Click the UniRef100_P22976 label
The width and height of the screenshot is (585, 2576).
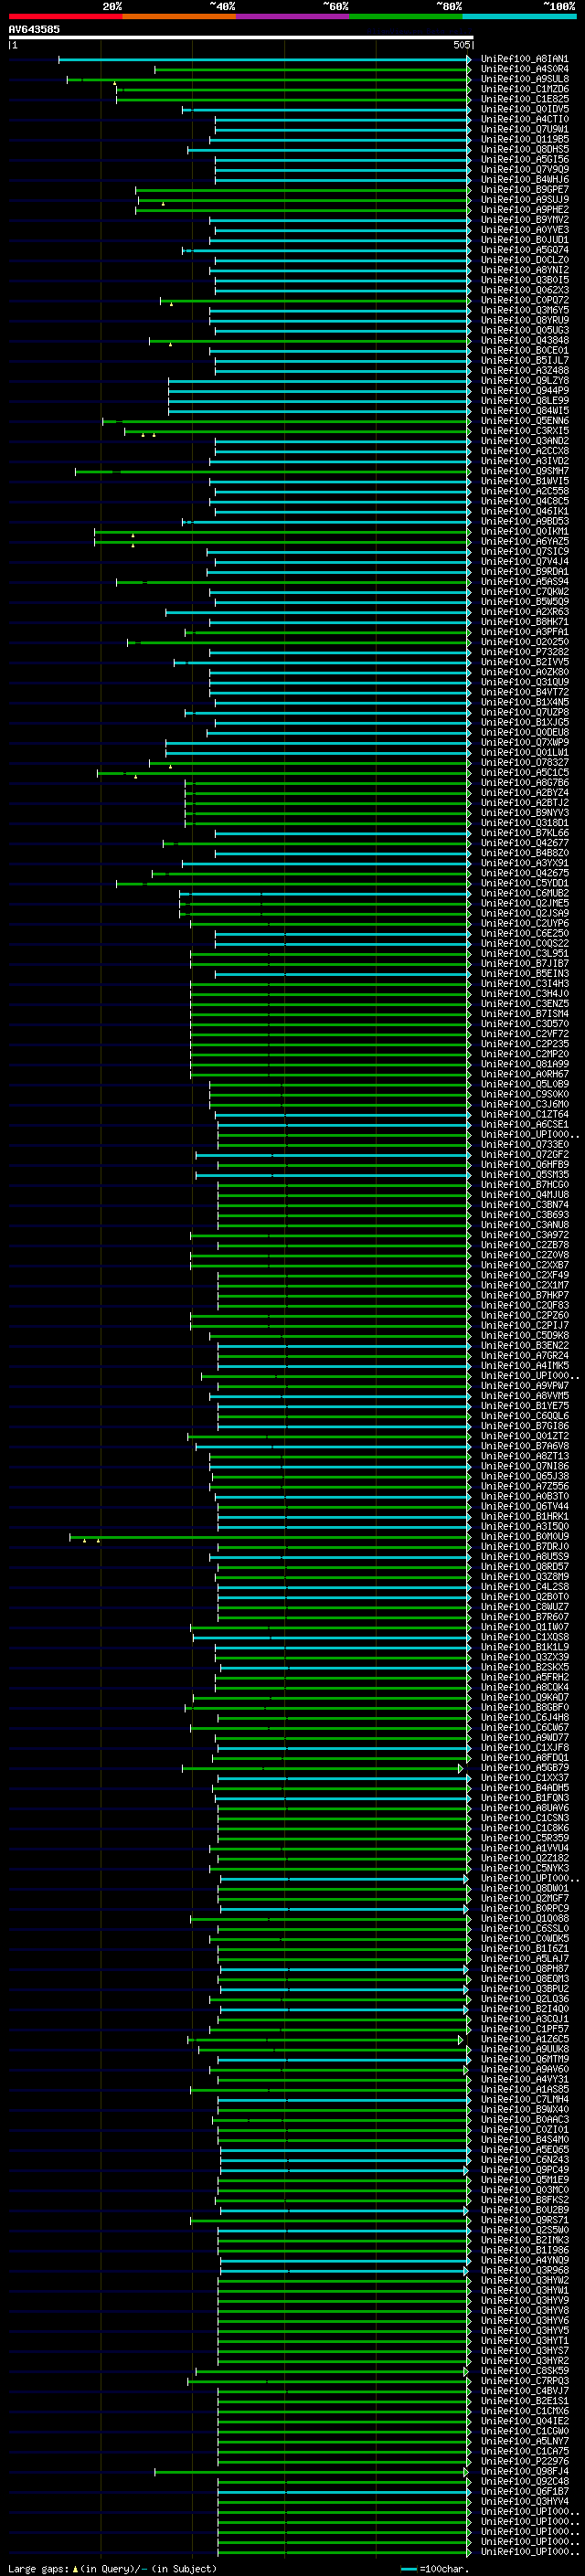[525, 2461]
